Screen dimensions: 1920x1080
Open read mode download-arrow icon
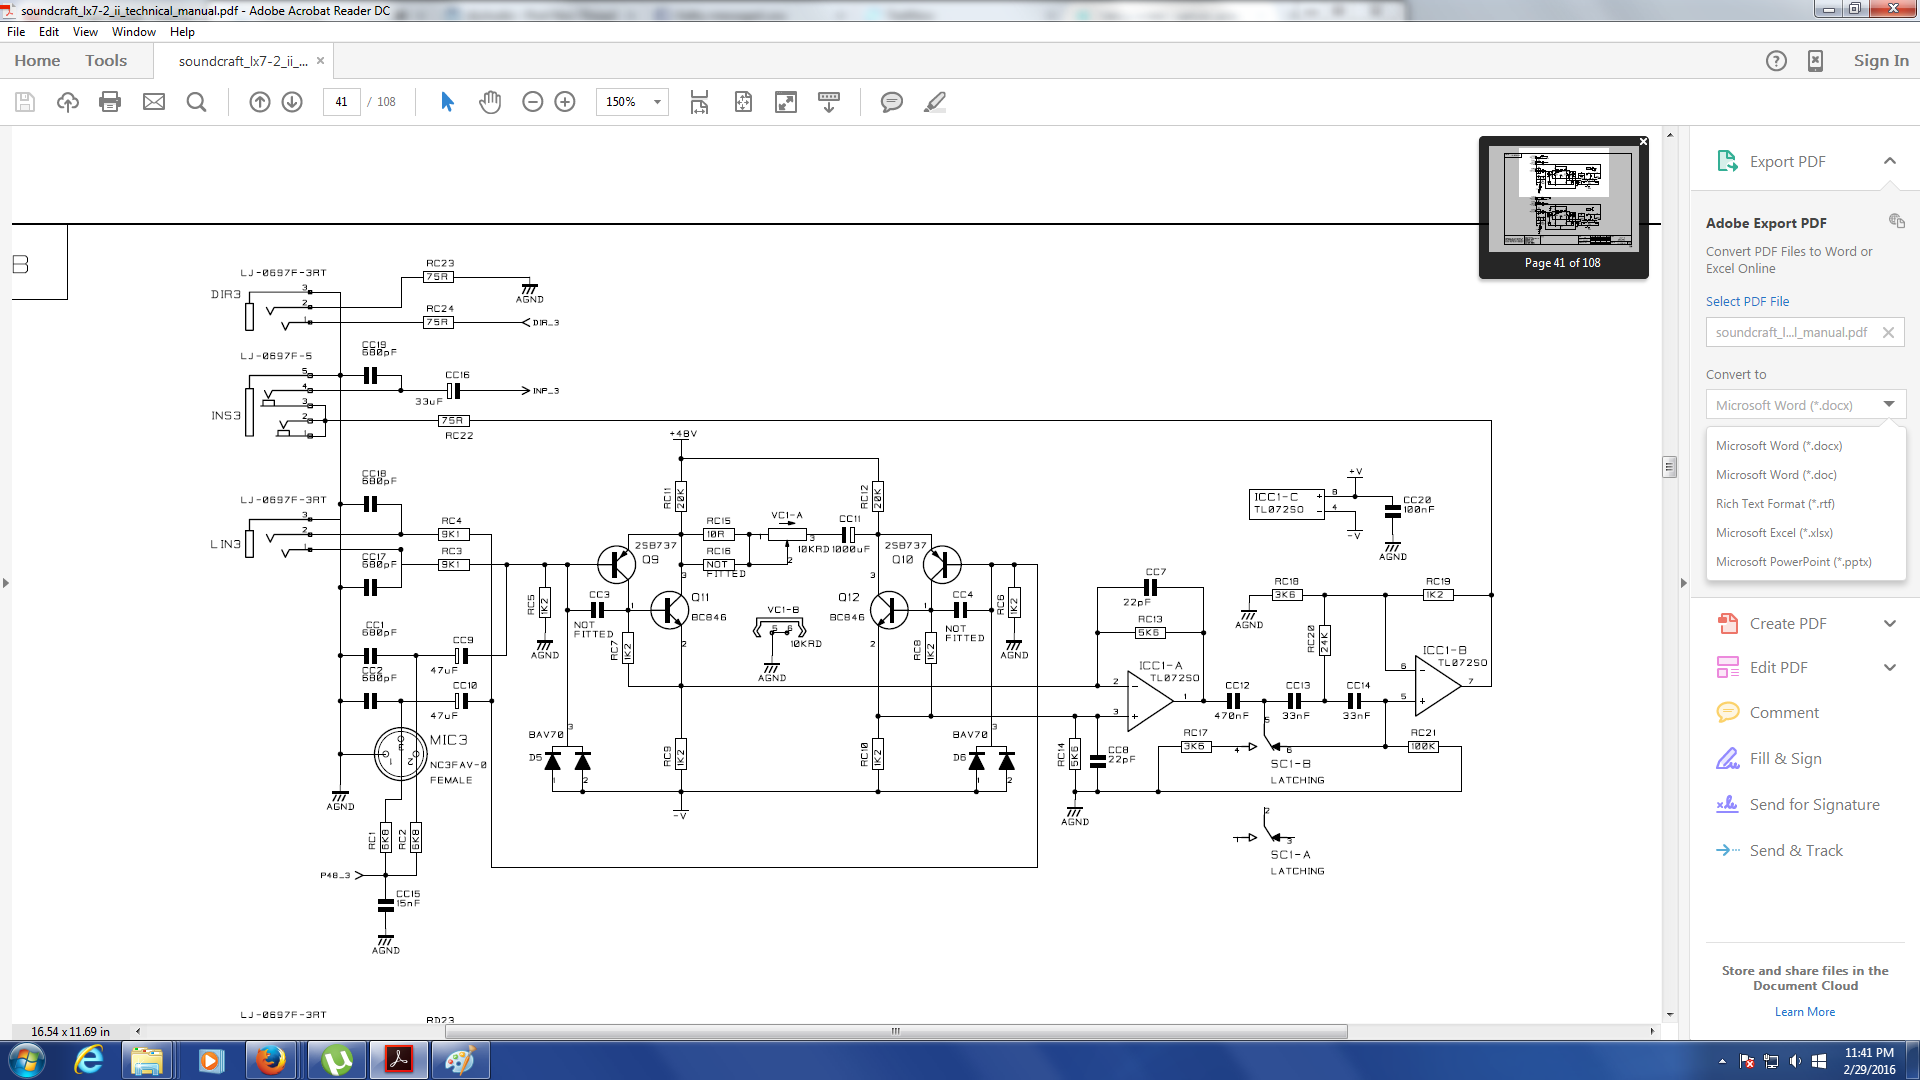pos(829,102)
